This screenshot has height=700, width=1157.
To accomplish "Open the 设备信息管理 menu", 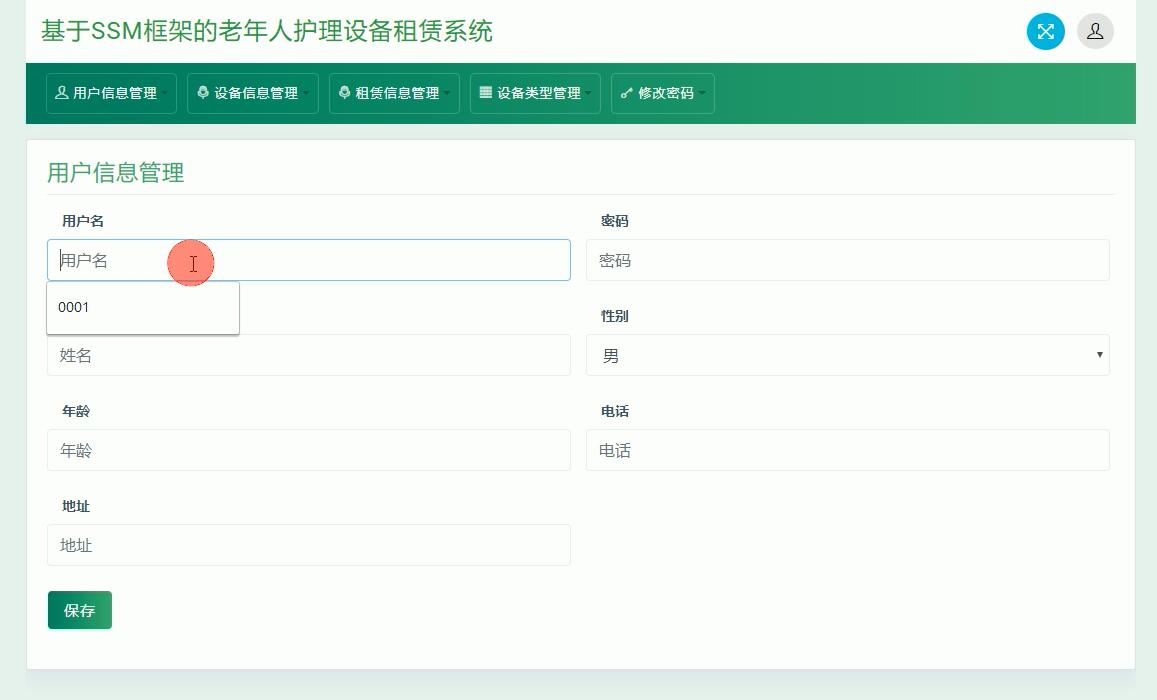I will (252, 93).
